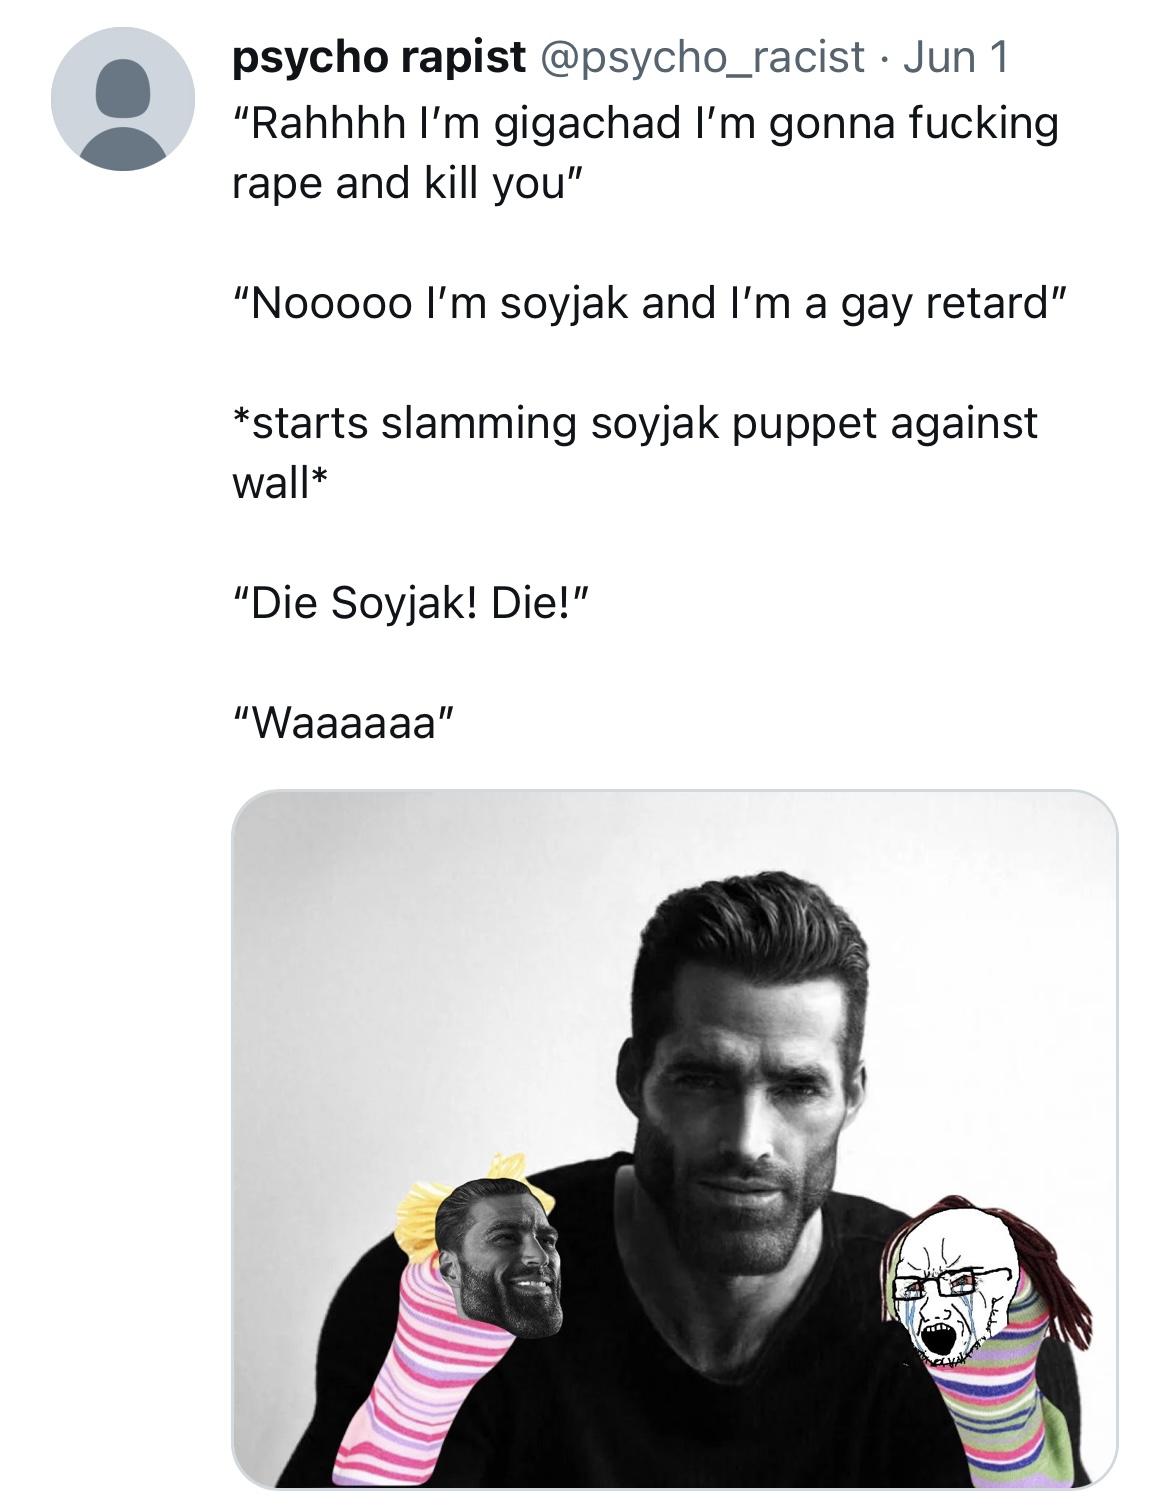This screenshot has height=1512, width=1170.
Task: Click the dot separator before the date
Action: click(x=884, y=60)
